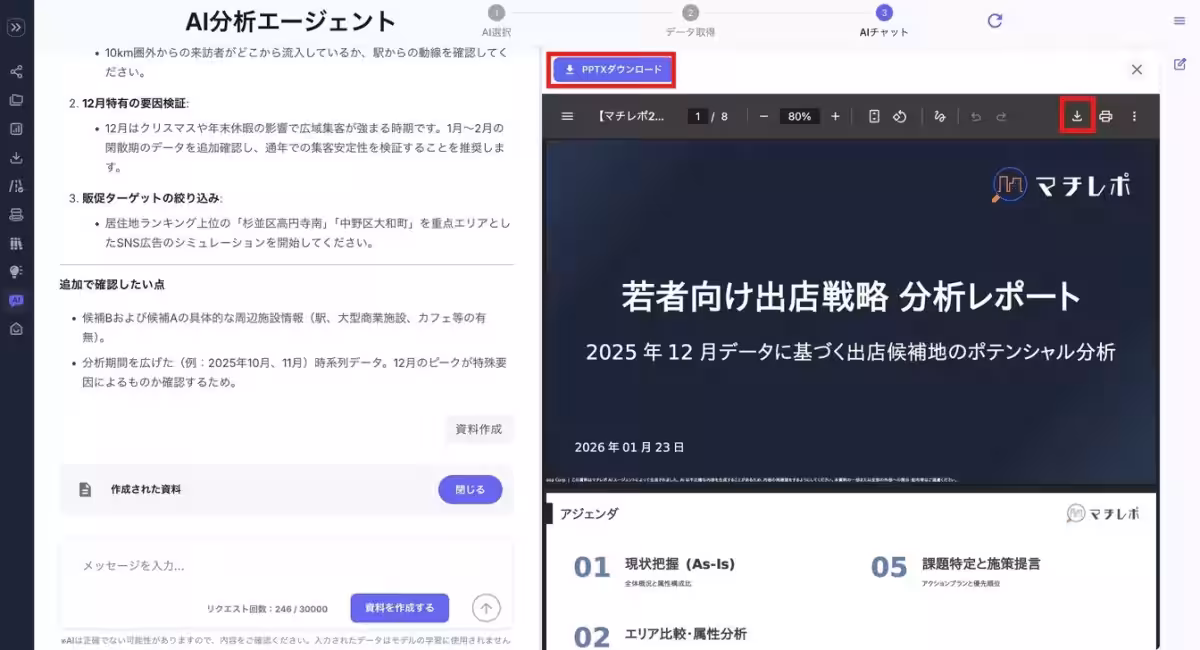Click the print icon in the PDF toolbar
Screen dimensions: 1200x650
tap(1106, 116)
